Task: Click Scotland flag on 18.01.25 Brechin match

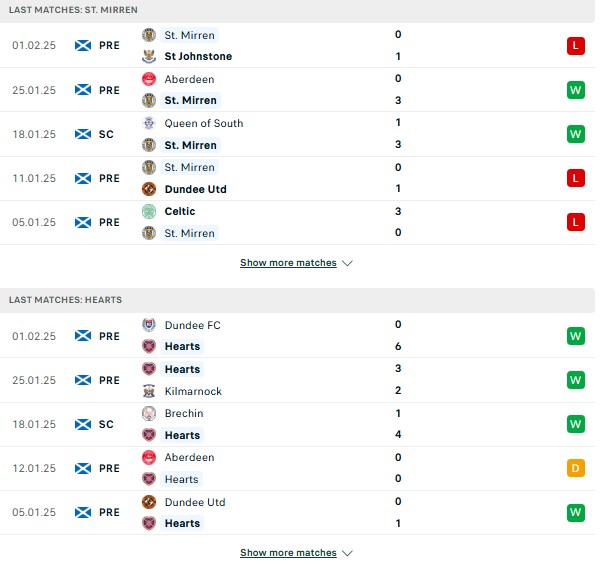Action: (83, 424)
